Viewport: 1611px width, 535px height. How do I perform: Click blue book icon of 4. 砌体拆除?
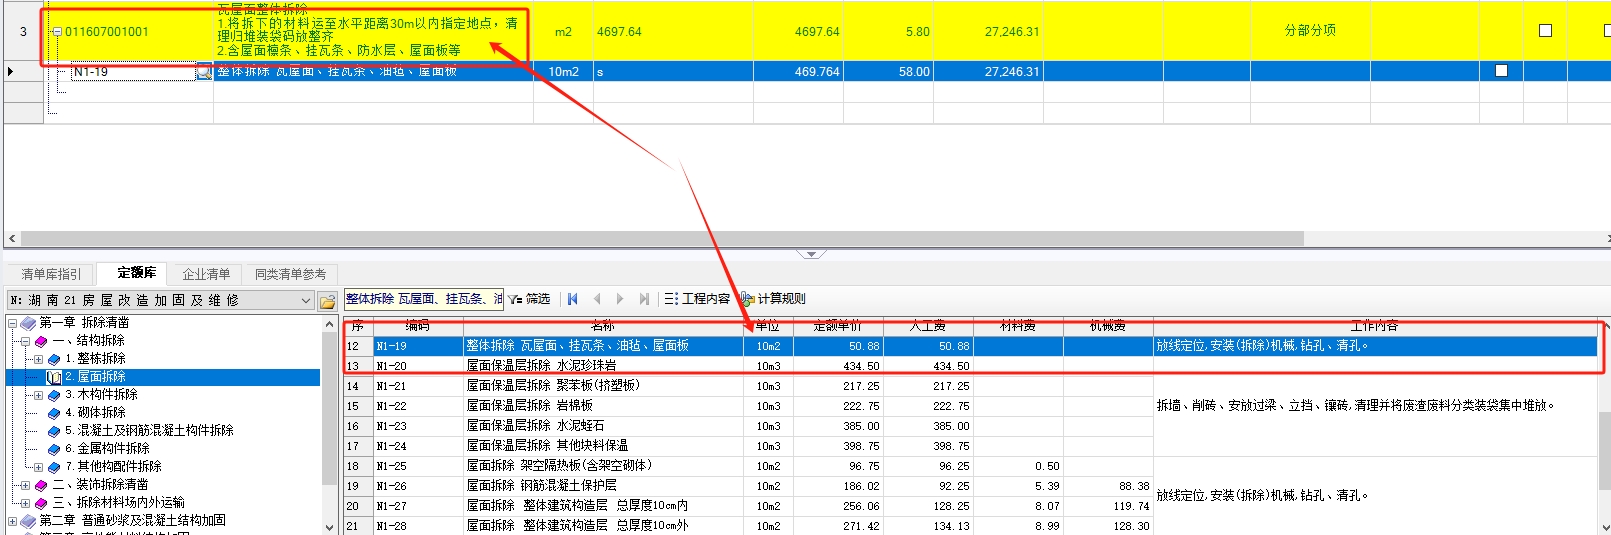(x=54, y=413)
